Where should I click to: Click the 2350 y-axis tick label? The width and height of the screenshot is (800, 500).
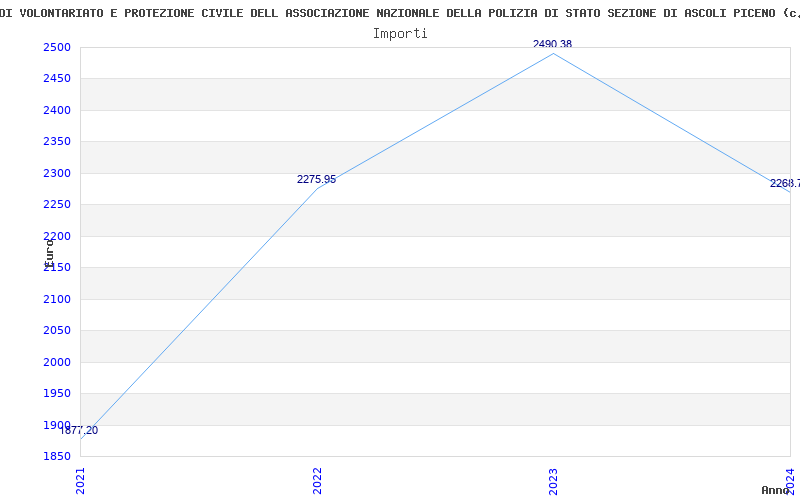pyautogui.click(x=57, y=141)
